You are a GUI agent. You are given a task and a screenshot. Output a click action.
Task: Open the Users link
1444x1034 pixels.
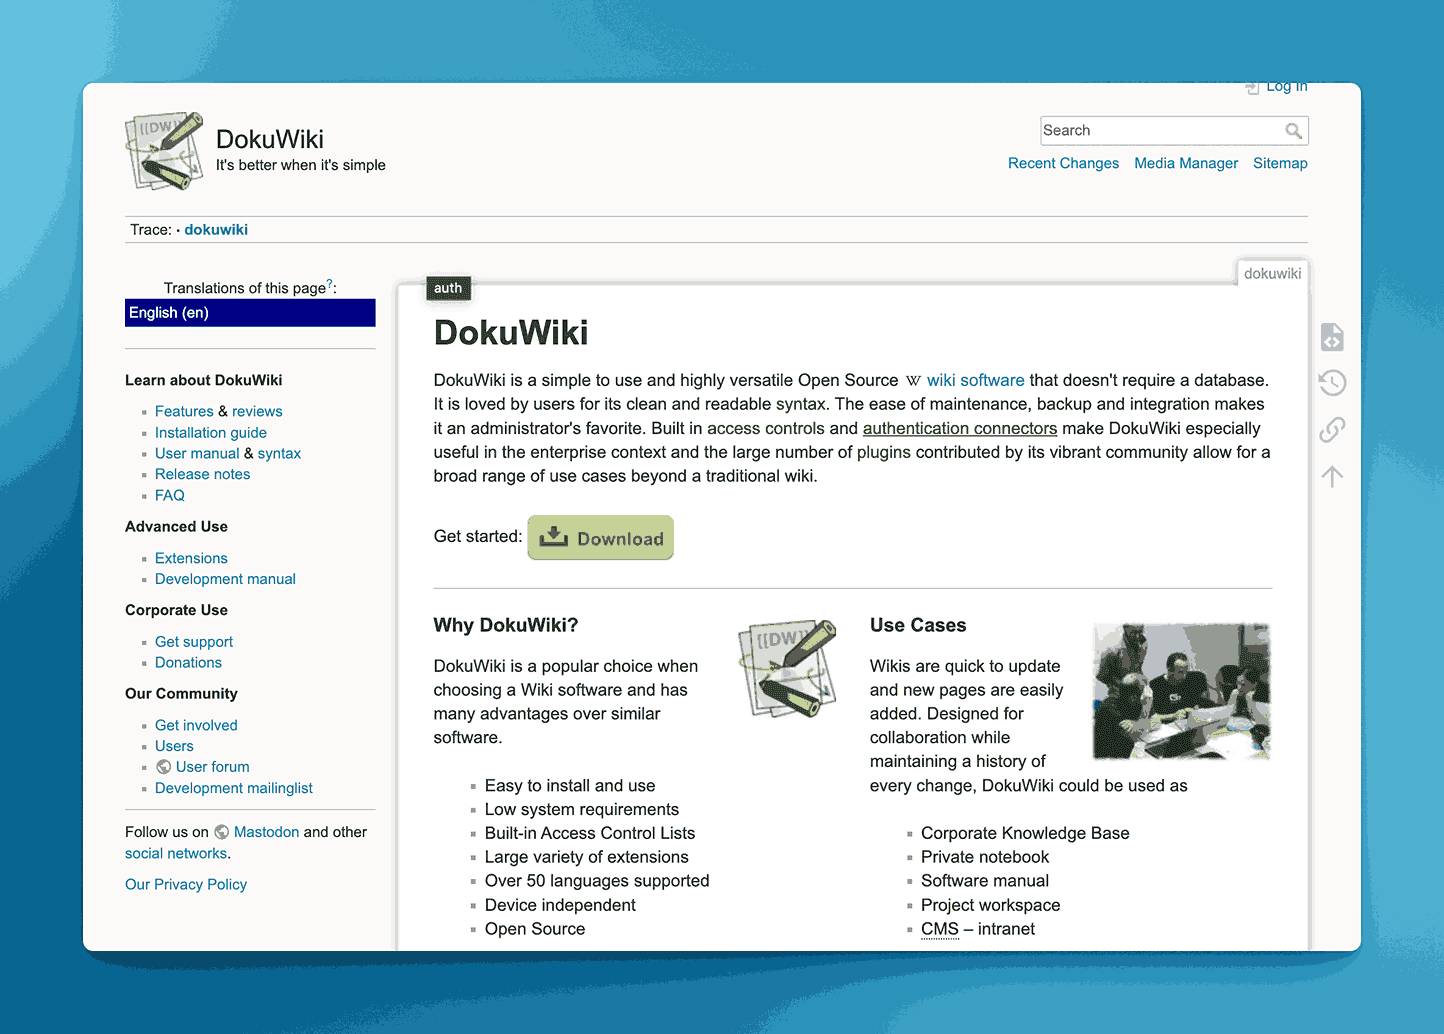click(x=174, y=747)
